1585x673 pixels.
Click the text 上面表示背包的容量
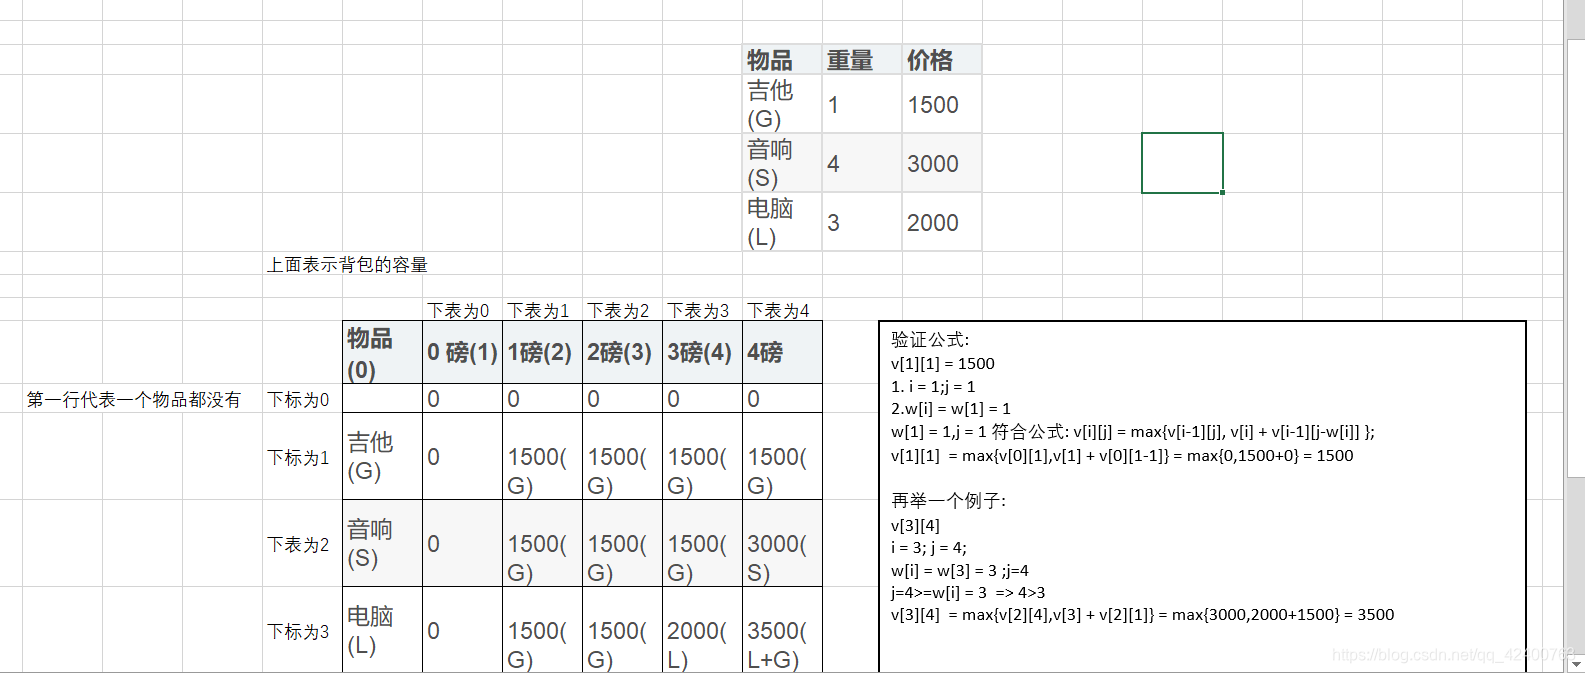pos(347,265)
